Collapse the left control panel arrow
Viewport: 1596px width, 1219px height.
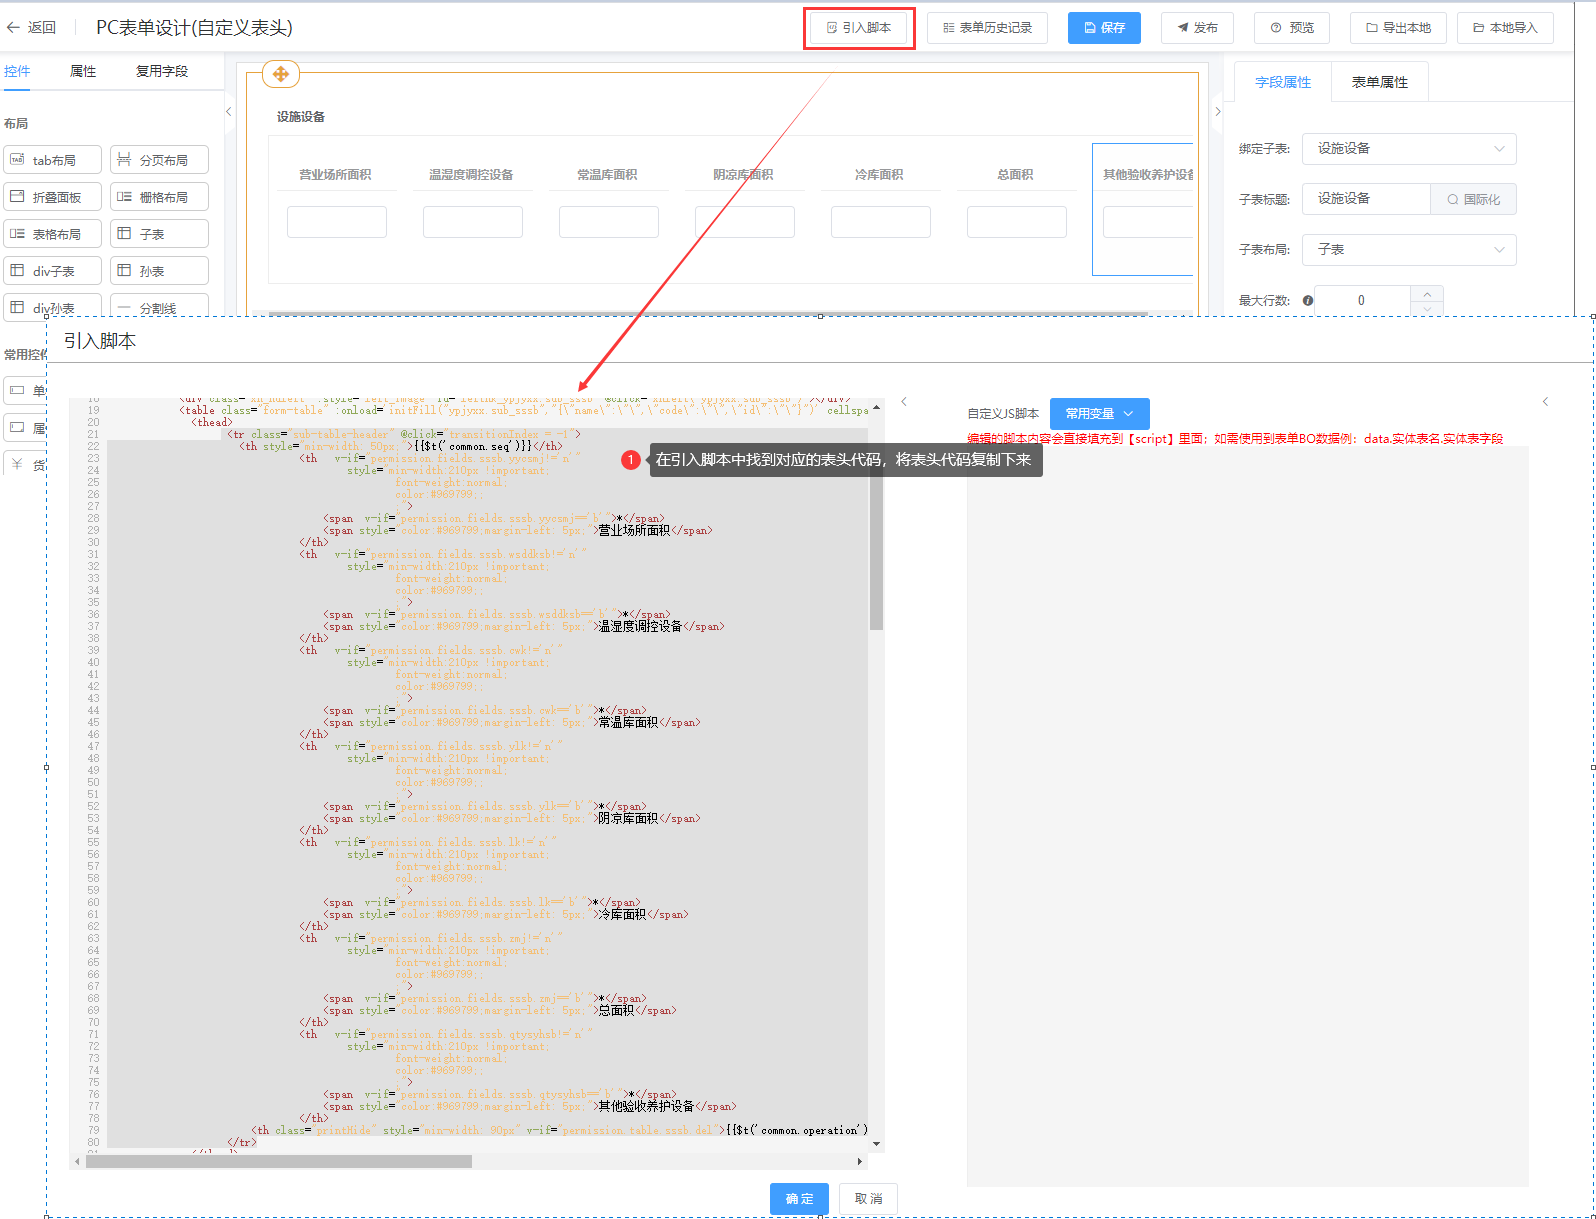[x=229, y=112]
